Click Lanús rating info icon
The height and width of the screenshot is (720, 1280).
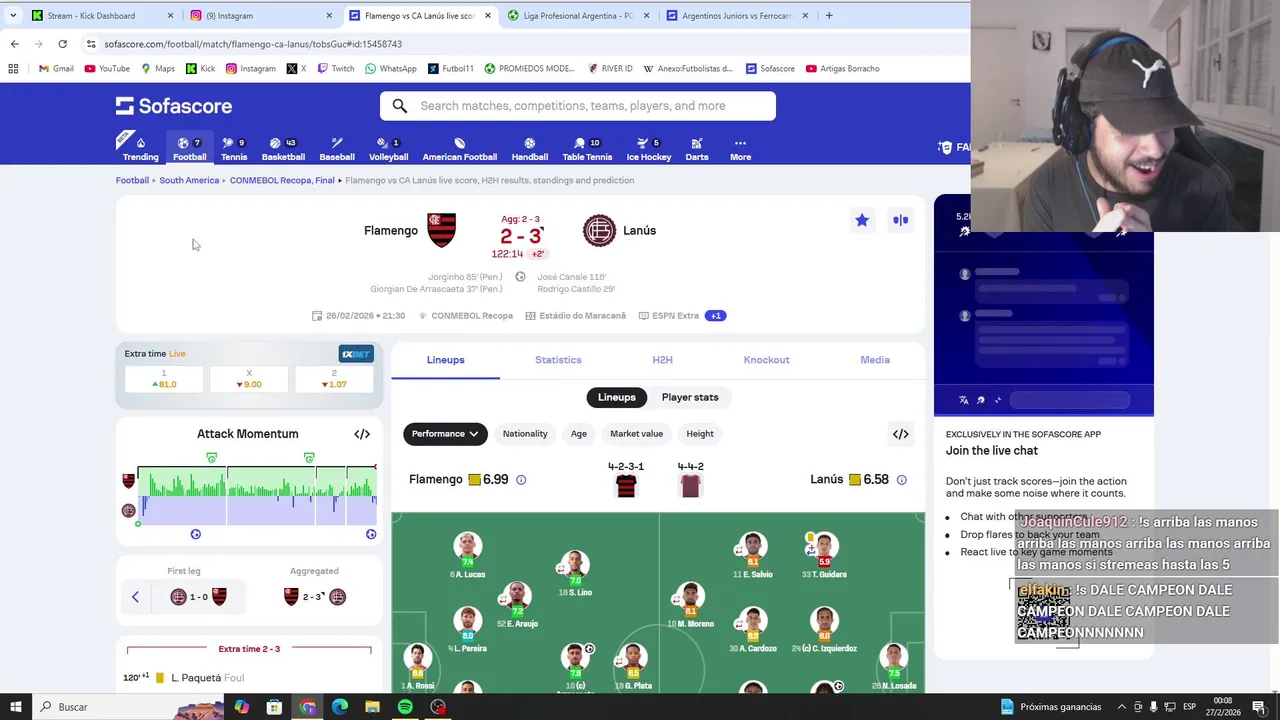coord(901,480)
